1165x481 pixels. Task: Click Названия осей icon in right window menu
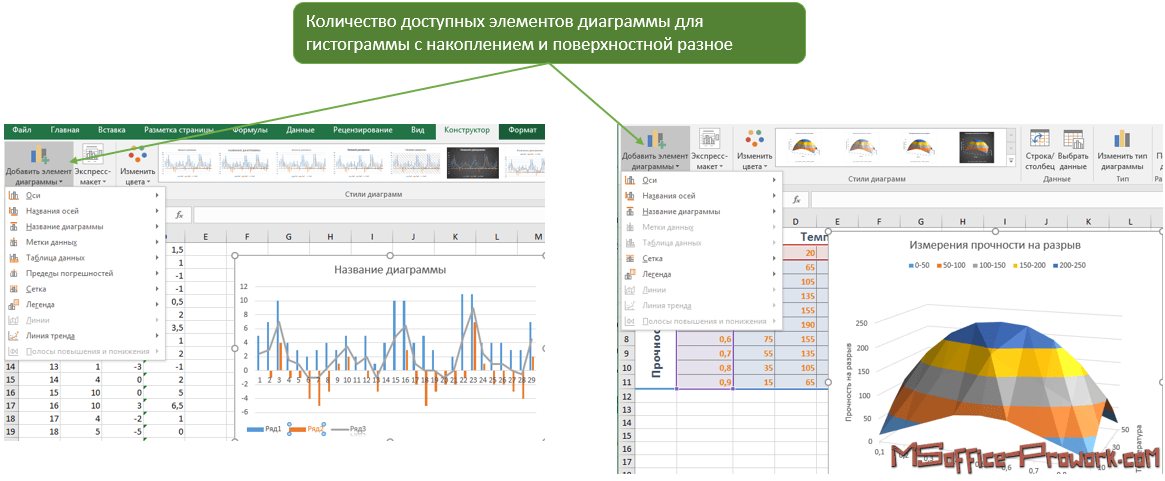(629, 196)
